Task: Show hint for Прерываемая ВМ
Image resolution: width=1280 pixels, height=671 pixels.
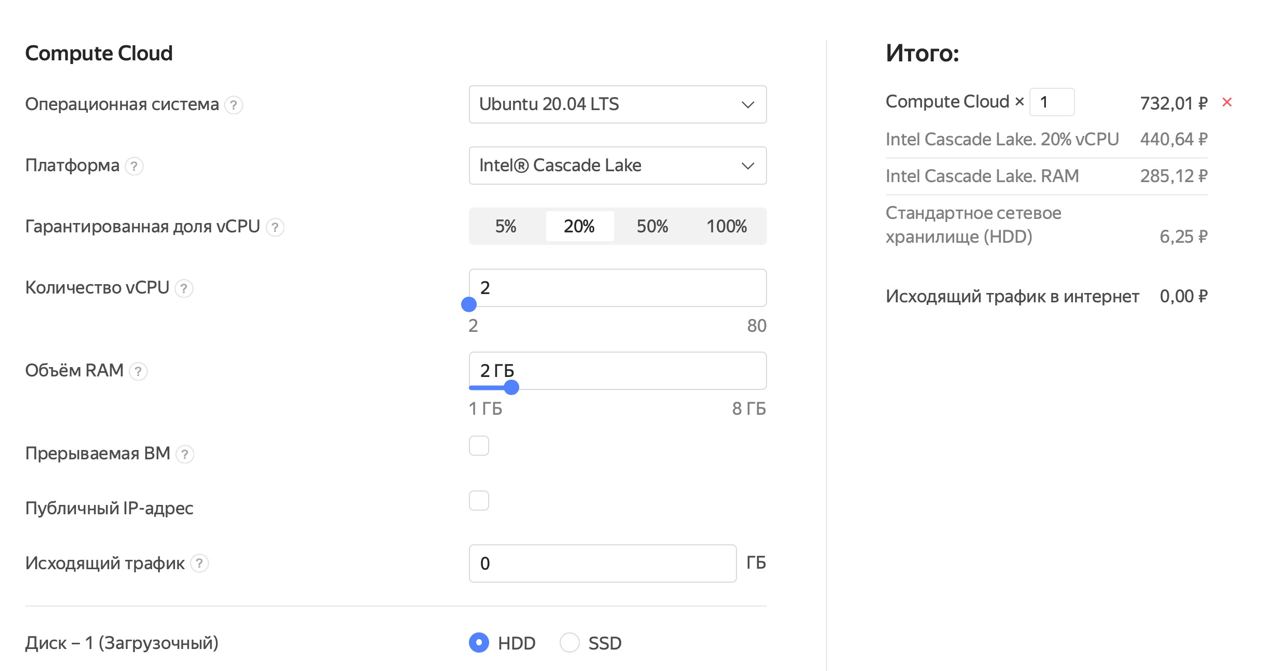Action: [185, 454]
